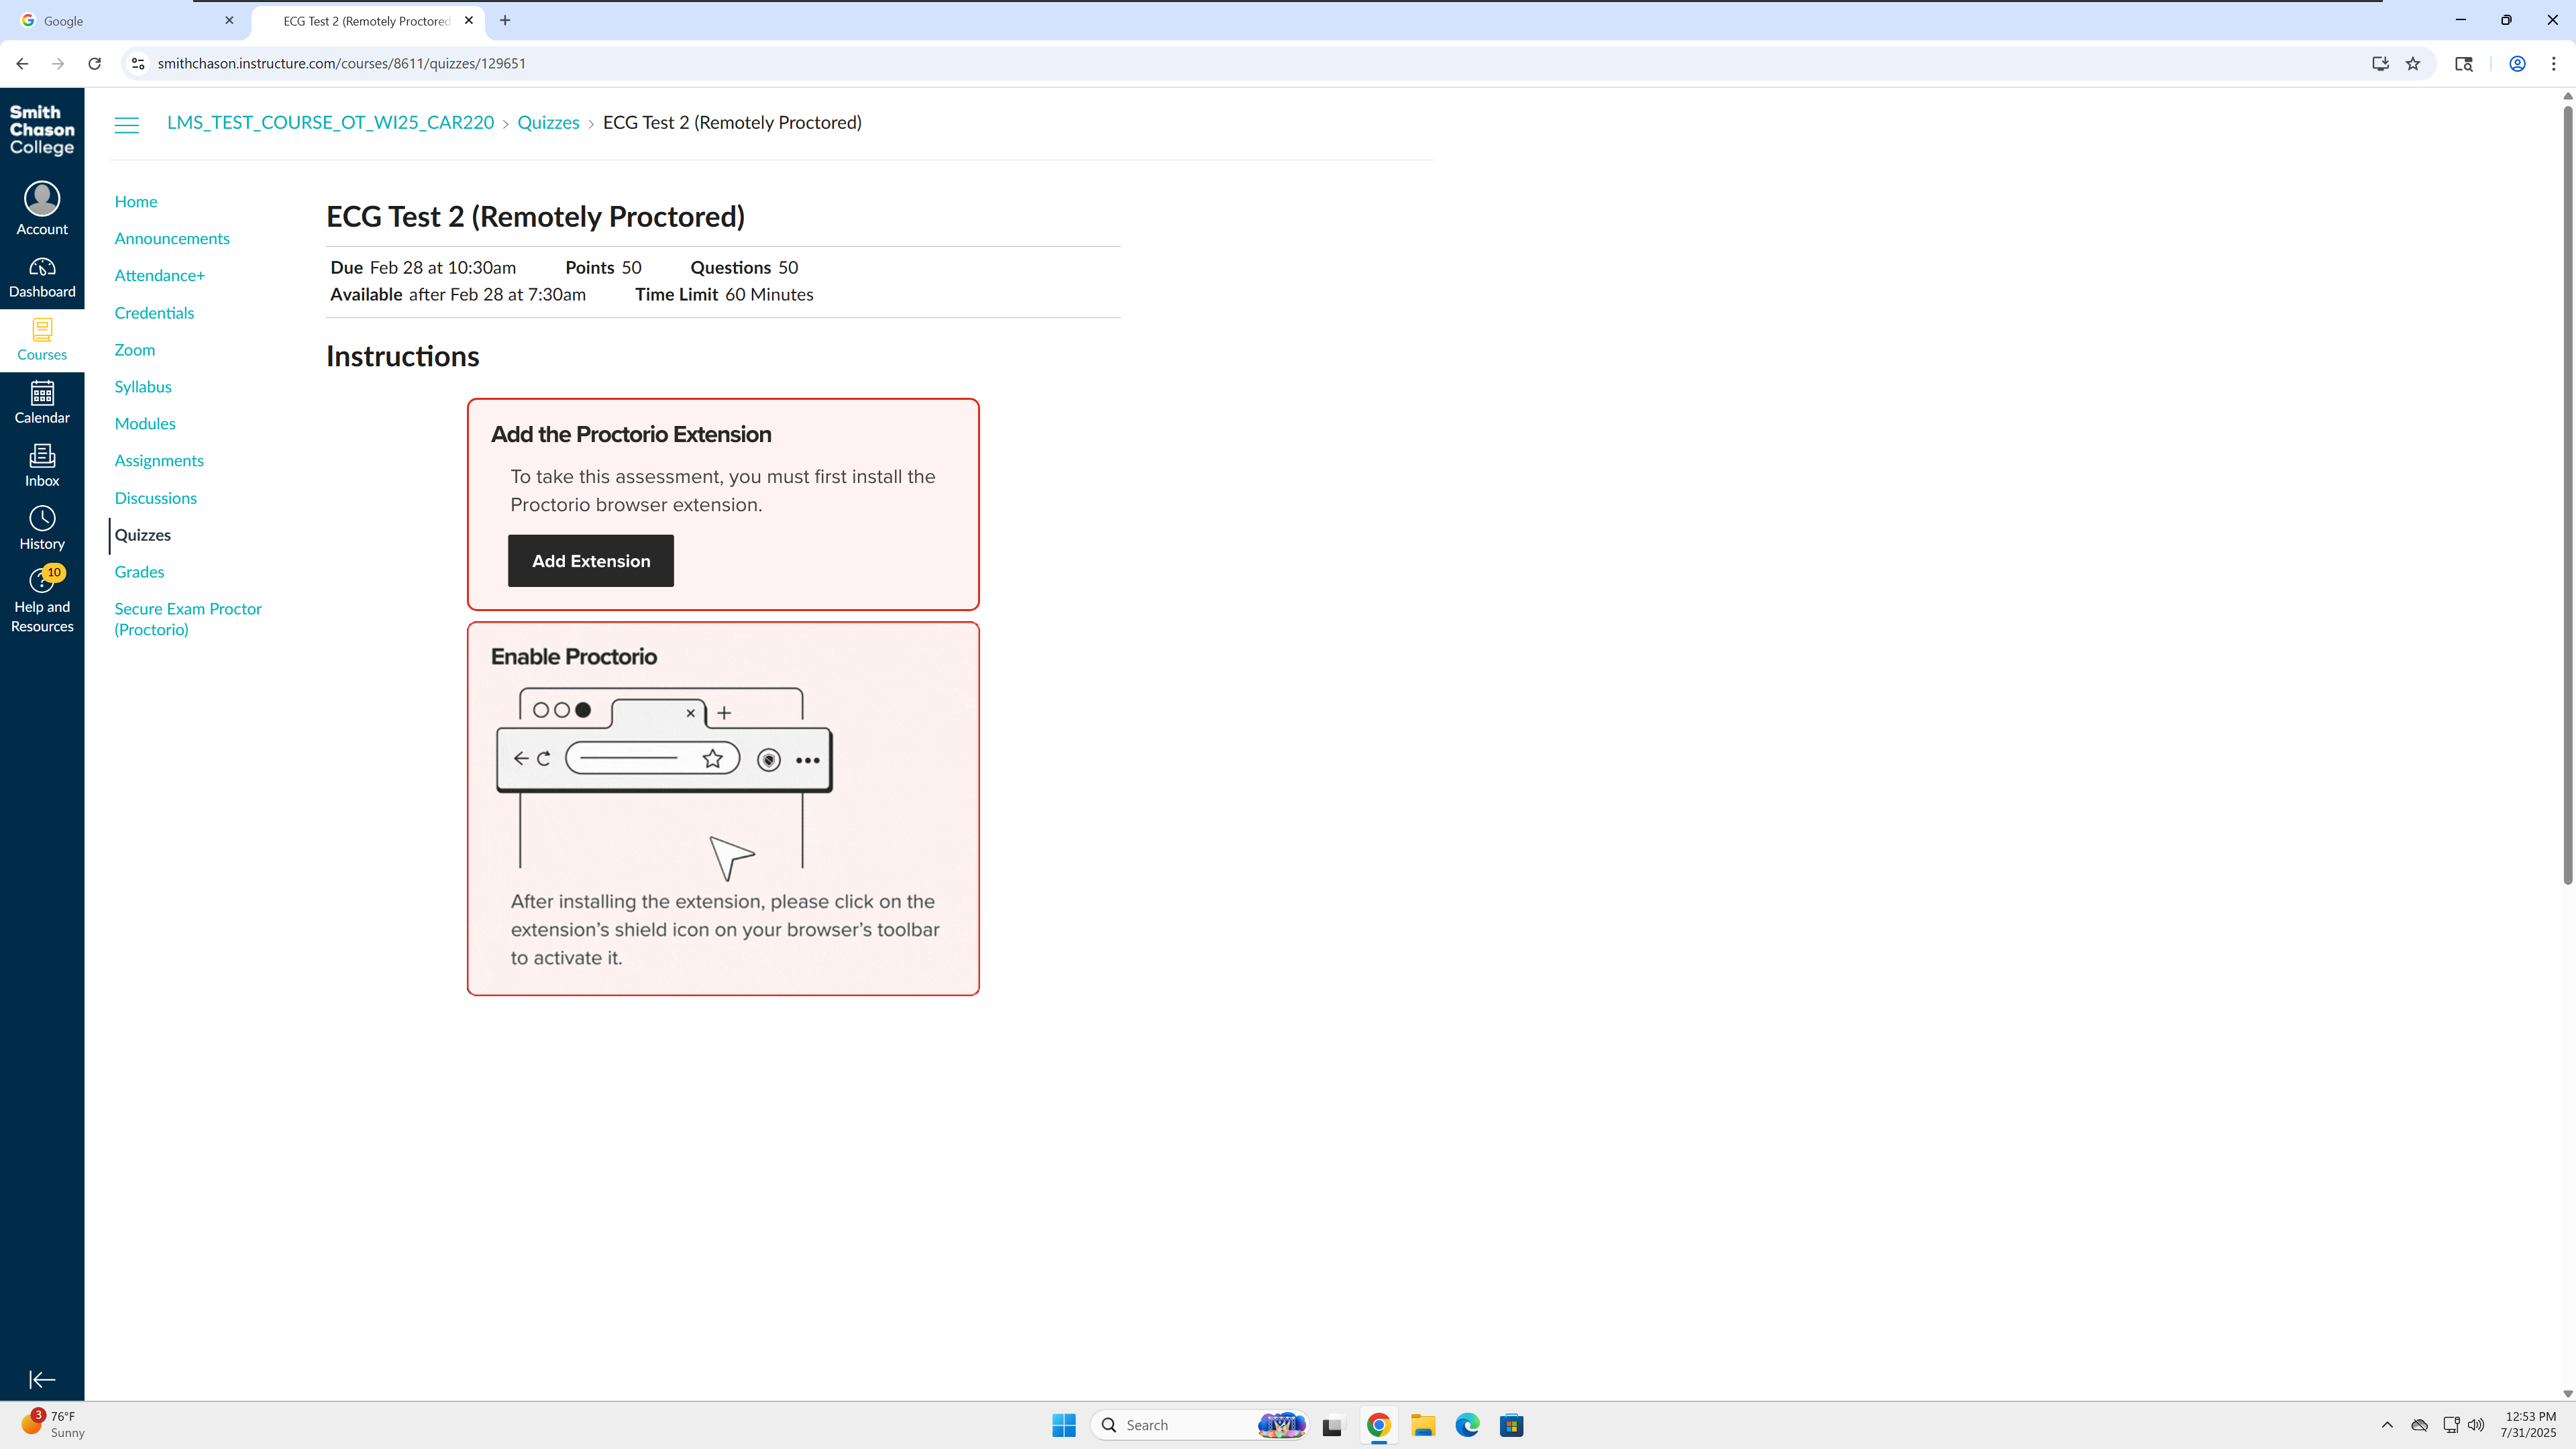This screenshot has width=2576, height=1449.
Task: Open Help and Resources icon
Action: point(42,601)
